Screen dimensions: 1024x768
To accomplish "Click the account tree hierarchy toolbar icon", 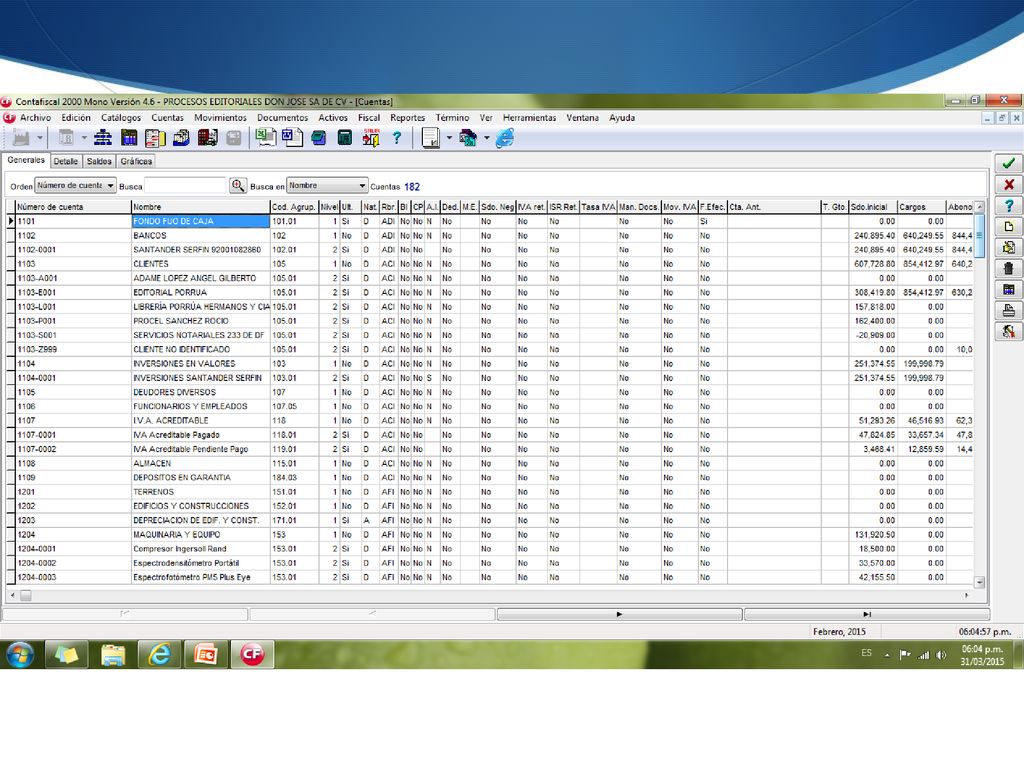I will [103, 138].
